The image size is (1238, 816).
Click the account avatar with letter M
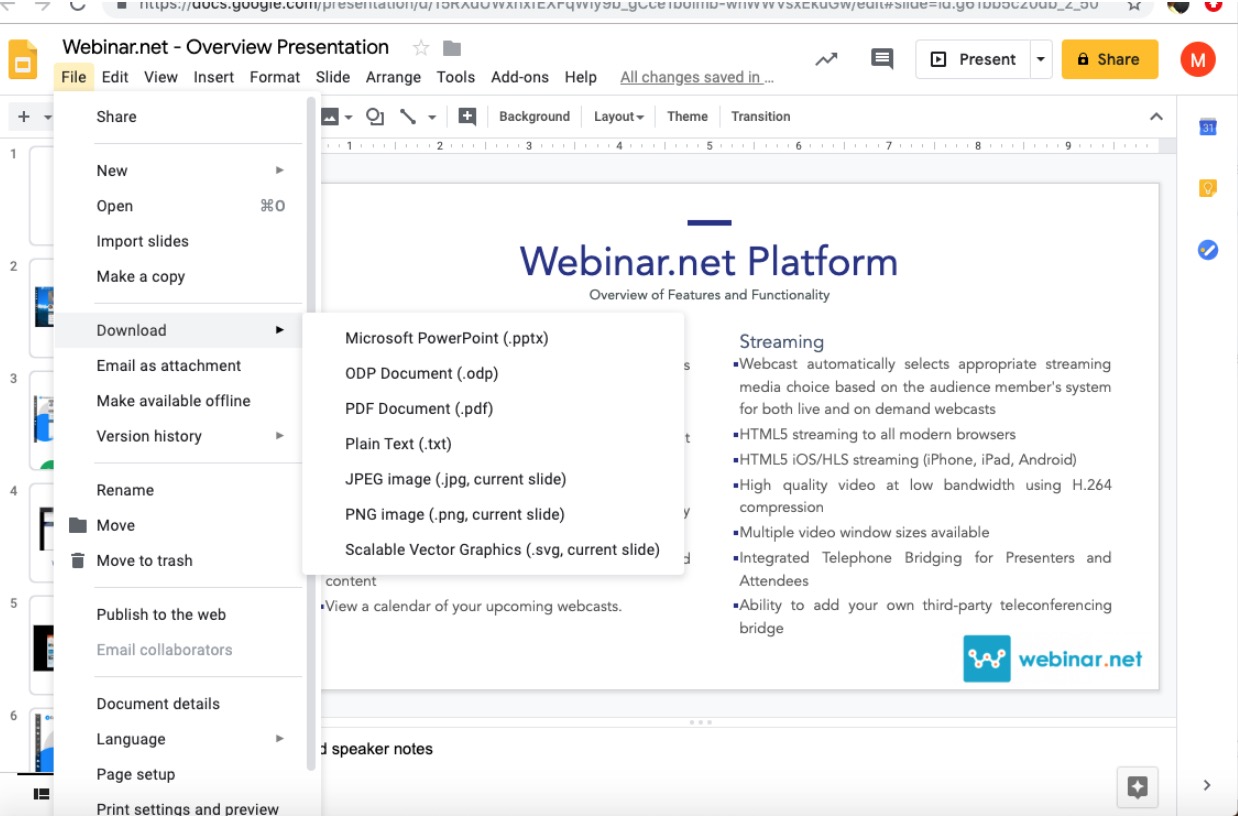pos(1197,60)
